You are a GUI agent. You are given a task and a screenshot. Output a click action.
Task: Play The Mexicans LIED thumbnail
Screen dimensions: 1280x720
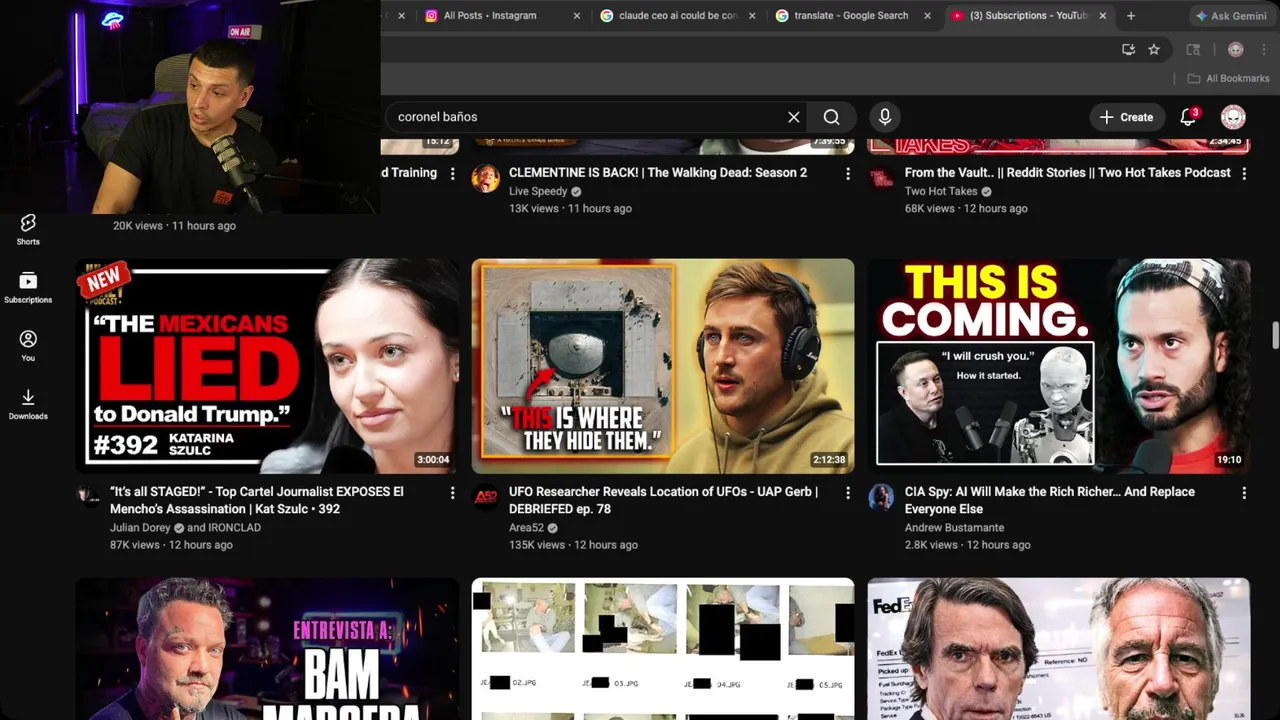click(x=267, y=366)
